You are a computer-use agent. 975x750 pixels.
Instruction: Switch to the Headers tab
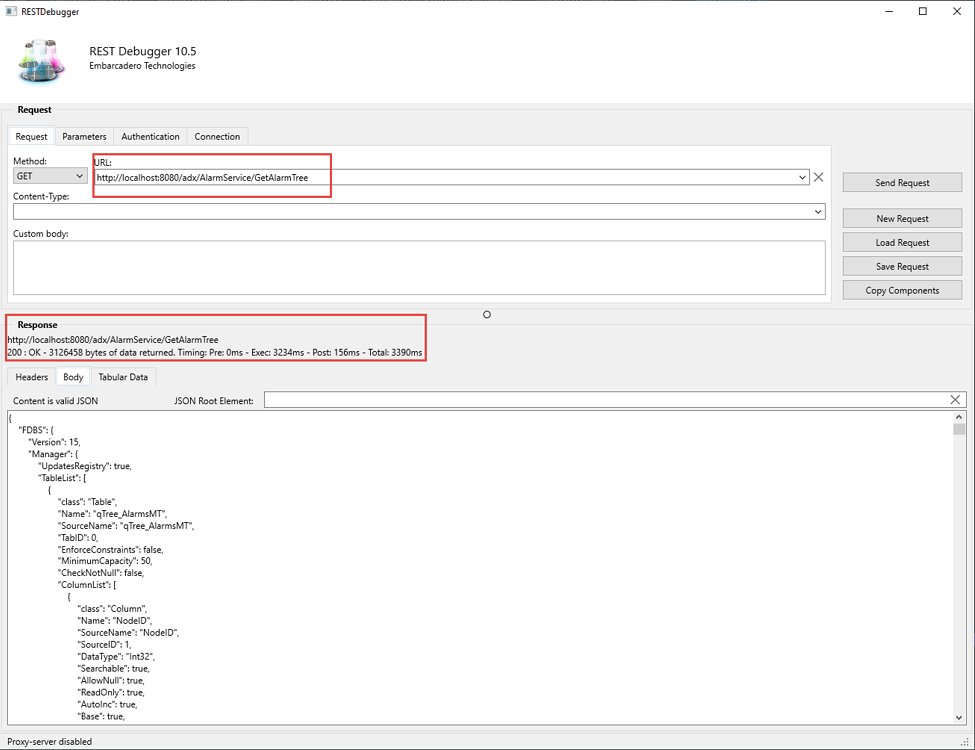(31, 377)
